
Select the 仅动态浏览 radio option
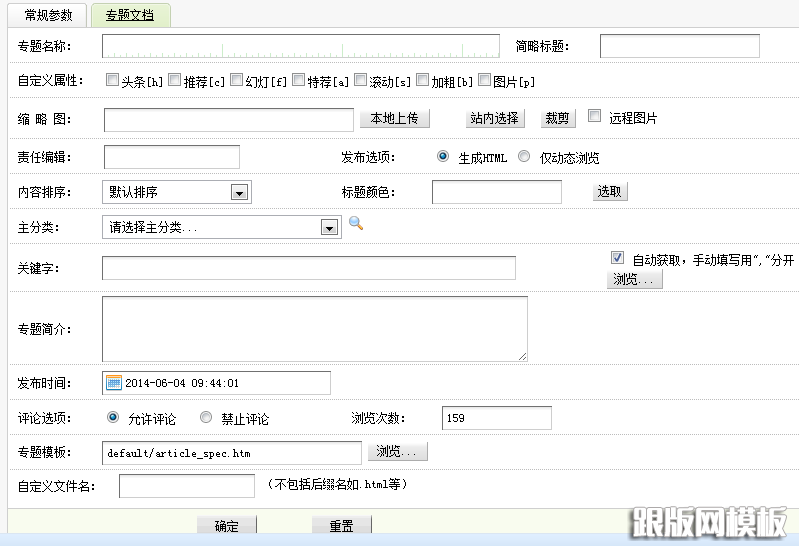coord(524,157)
